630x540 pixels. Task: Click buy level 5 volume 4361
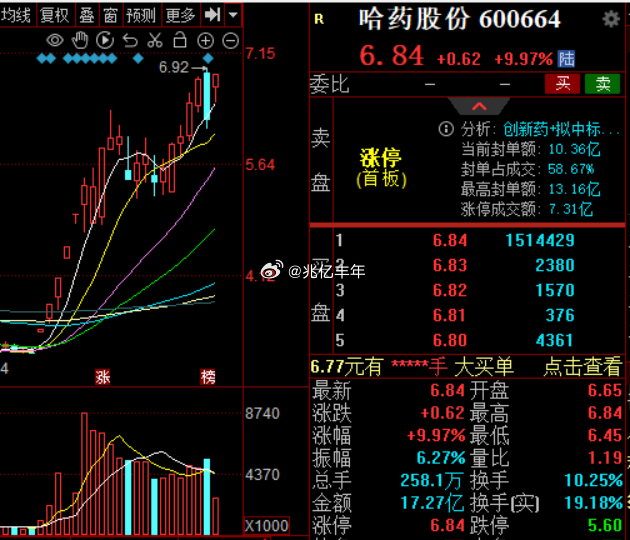click(554, 340)
